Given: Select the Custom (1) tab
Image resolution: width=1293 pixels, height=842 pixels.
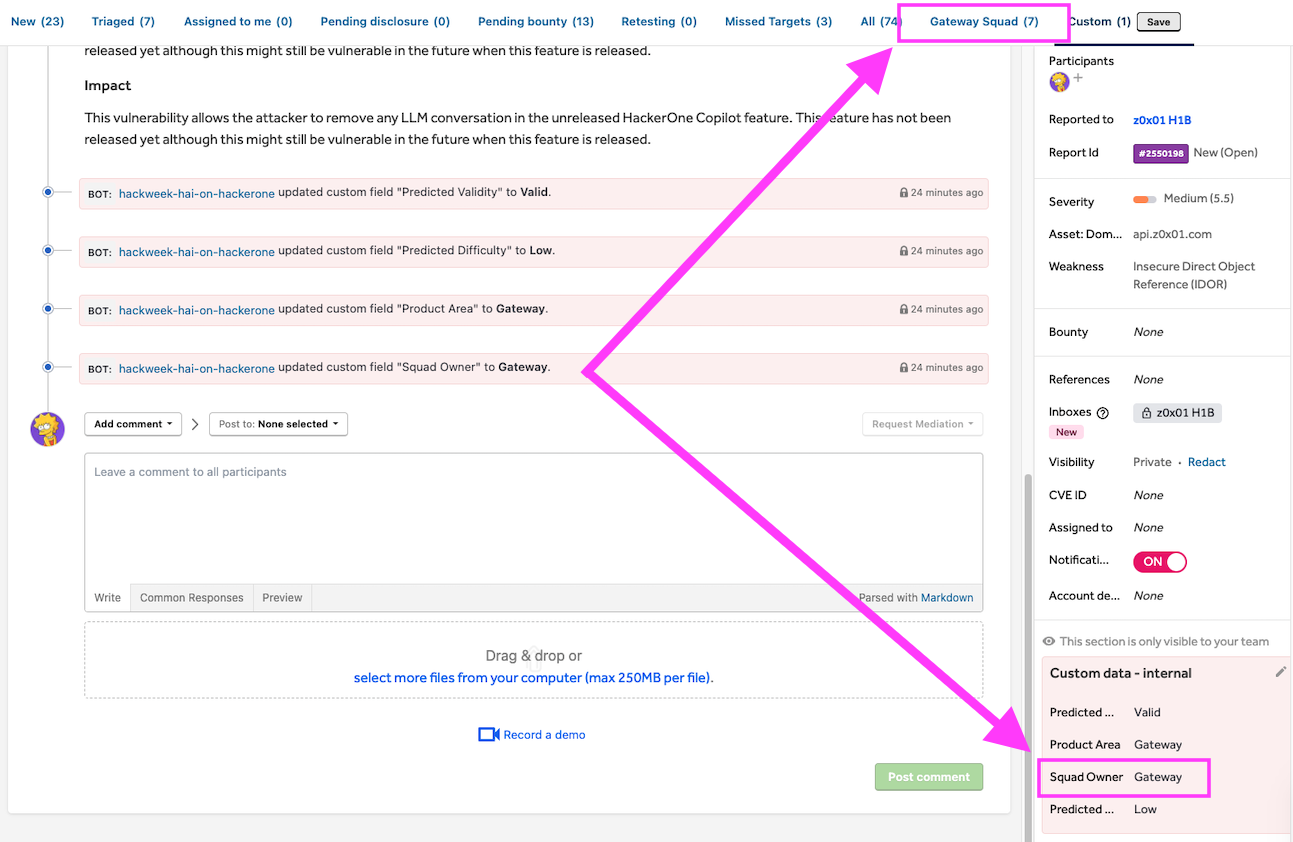Looking at the screenshot, I should pyautogui.click(x=1100, y=21).
